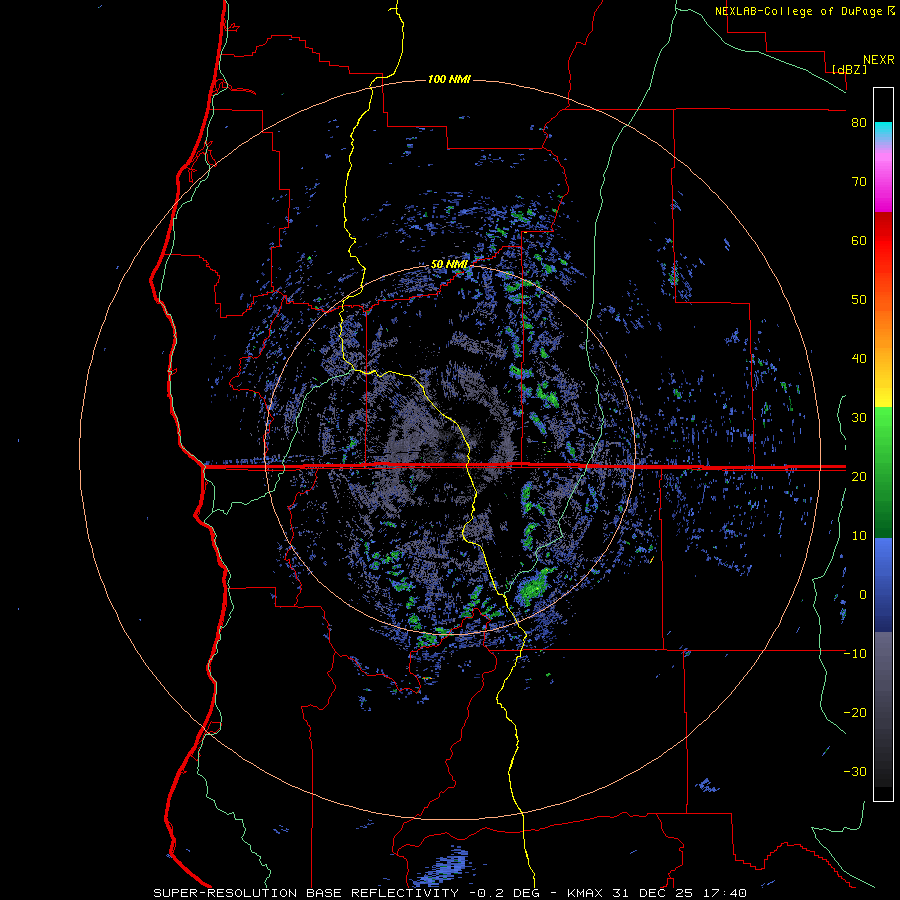Image resolution: width=900 pixels, height=900 pixels.
Task: Click the -30 value on dBZ scale
Action: (x=855, y=771)
